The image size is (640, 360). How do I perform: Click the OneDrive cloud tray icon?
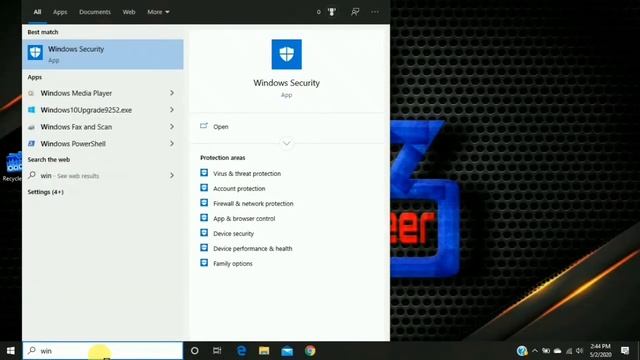[557, 351]
